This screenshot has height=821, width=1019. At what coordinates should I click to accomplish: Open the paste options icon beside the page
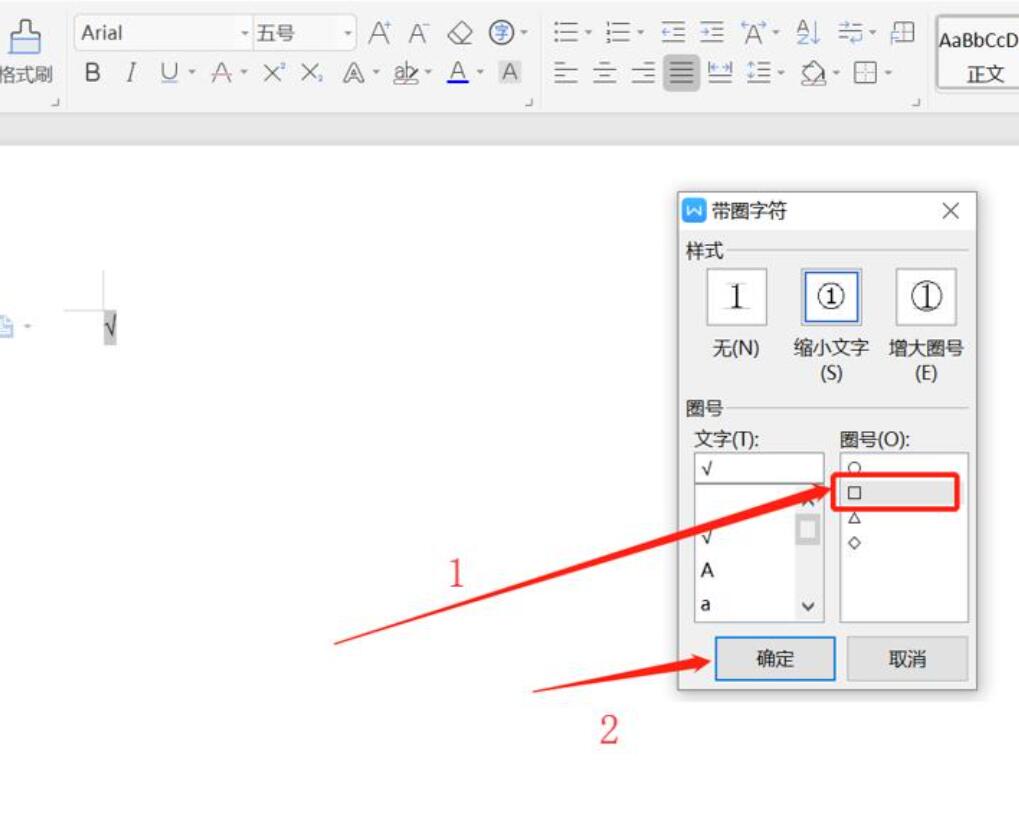pyautogui.click(x=6, y=326)
